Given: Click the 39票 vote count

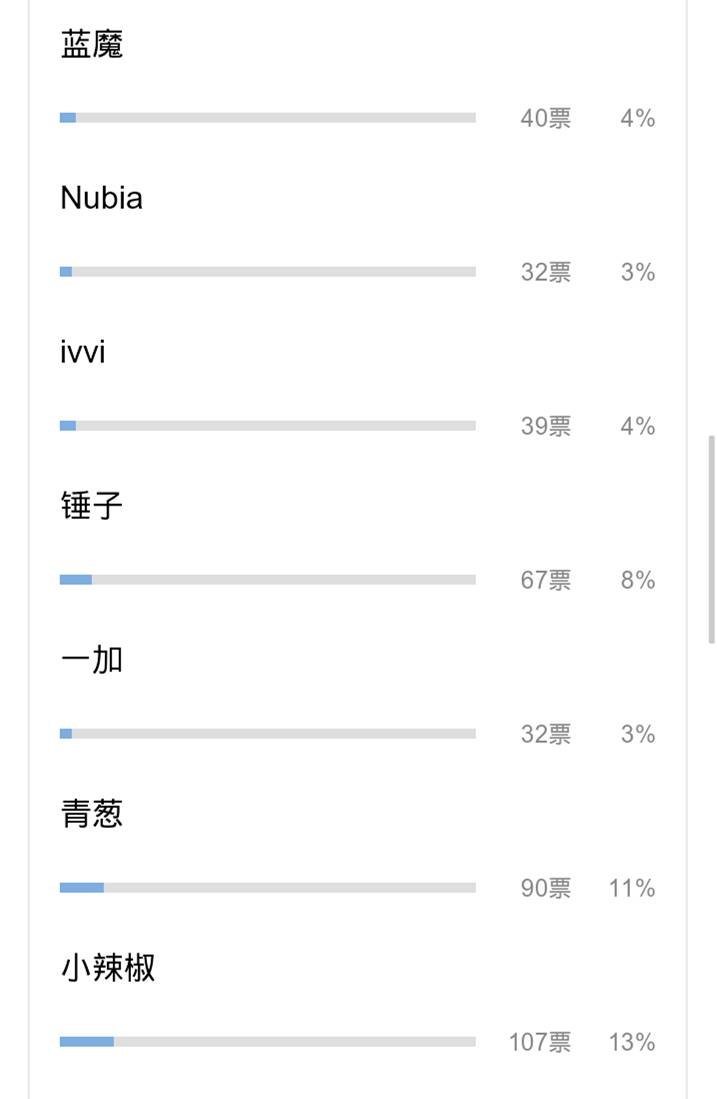Looking at the screenshot, I should click(x=545, y=425).
